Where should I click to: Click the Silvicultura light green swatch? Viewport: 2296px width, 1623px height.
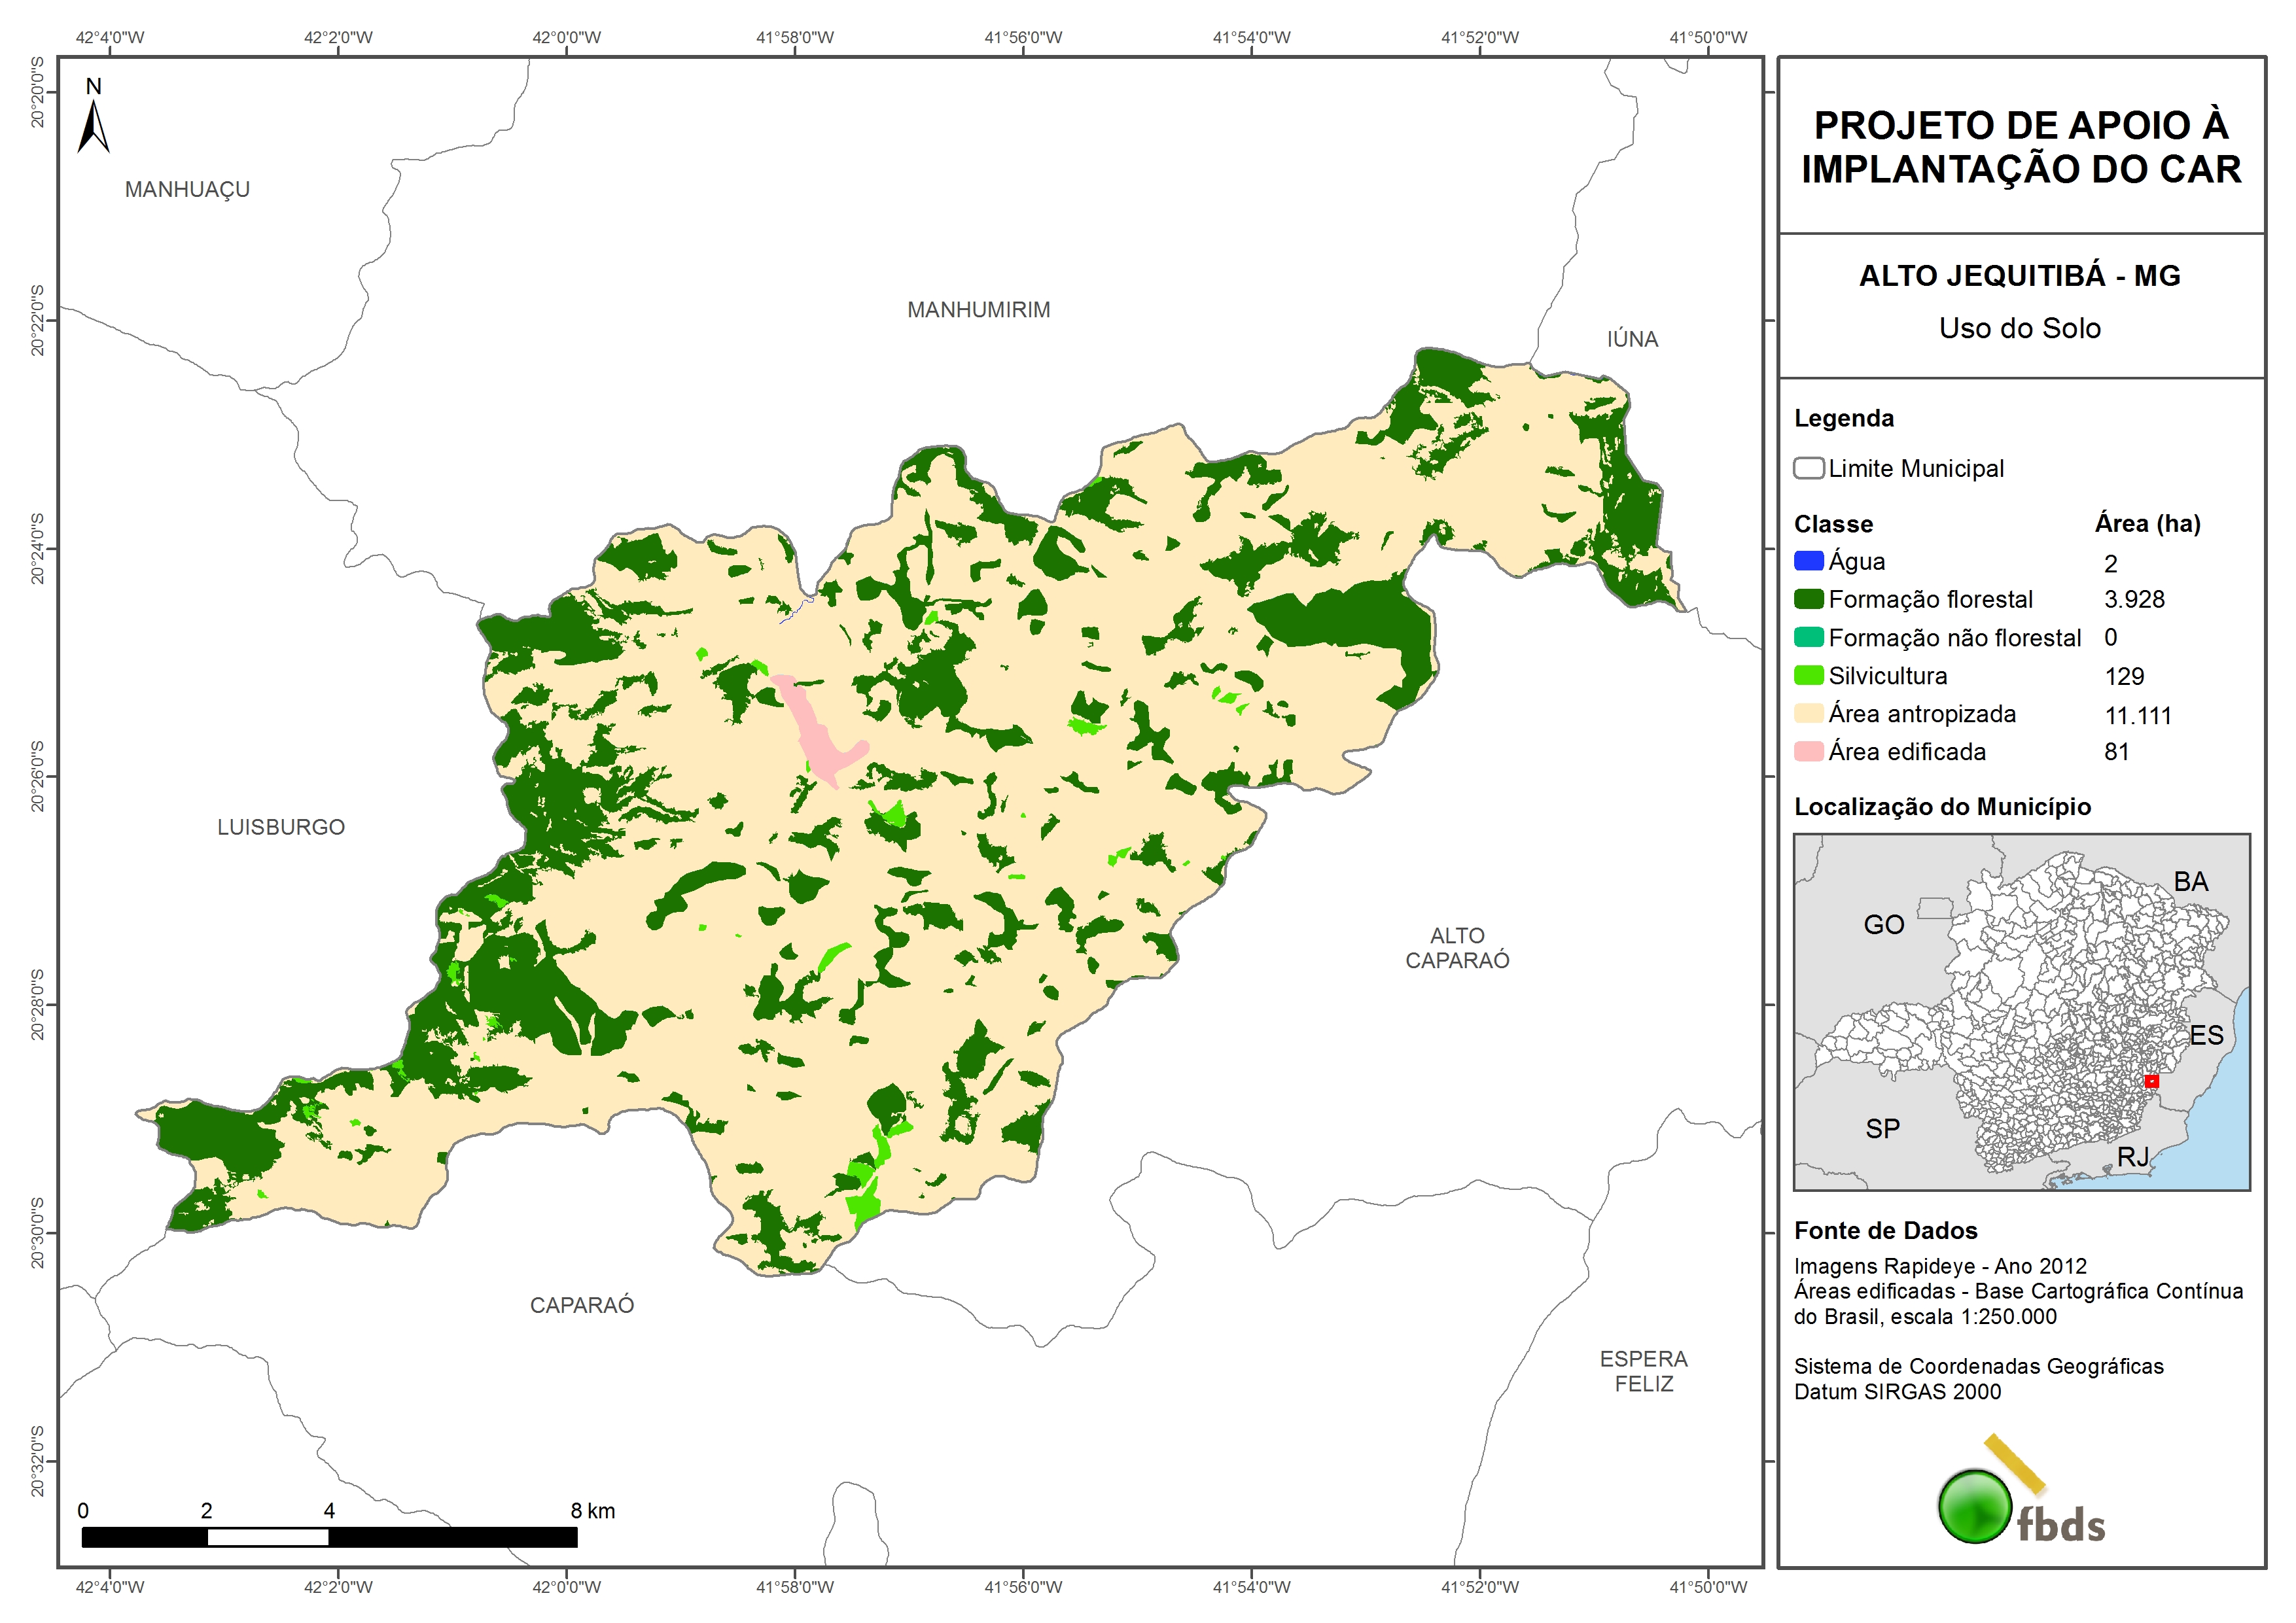coord(1808,676)
